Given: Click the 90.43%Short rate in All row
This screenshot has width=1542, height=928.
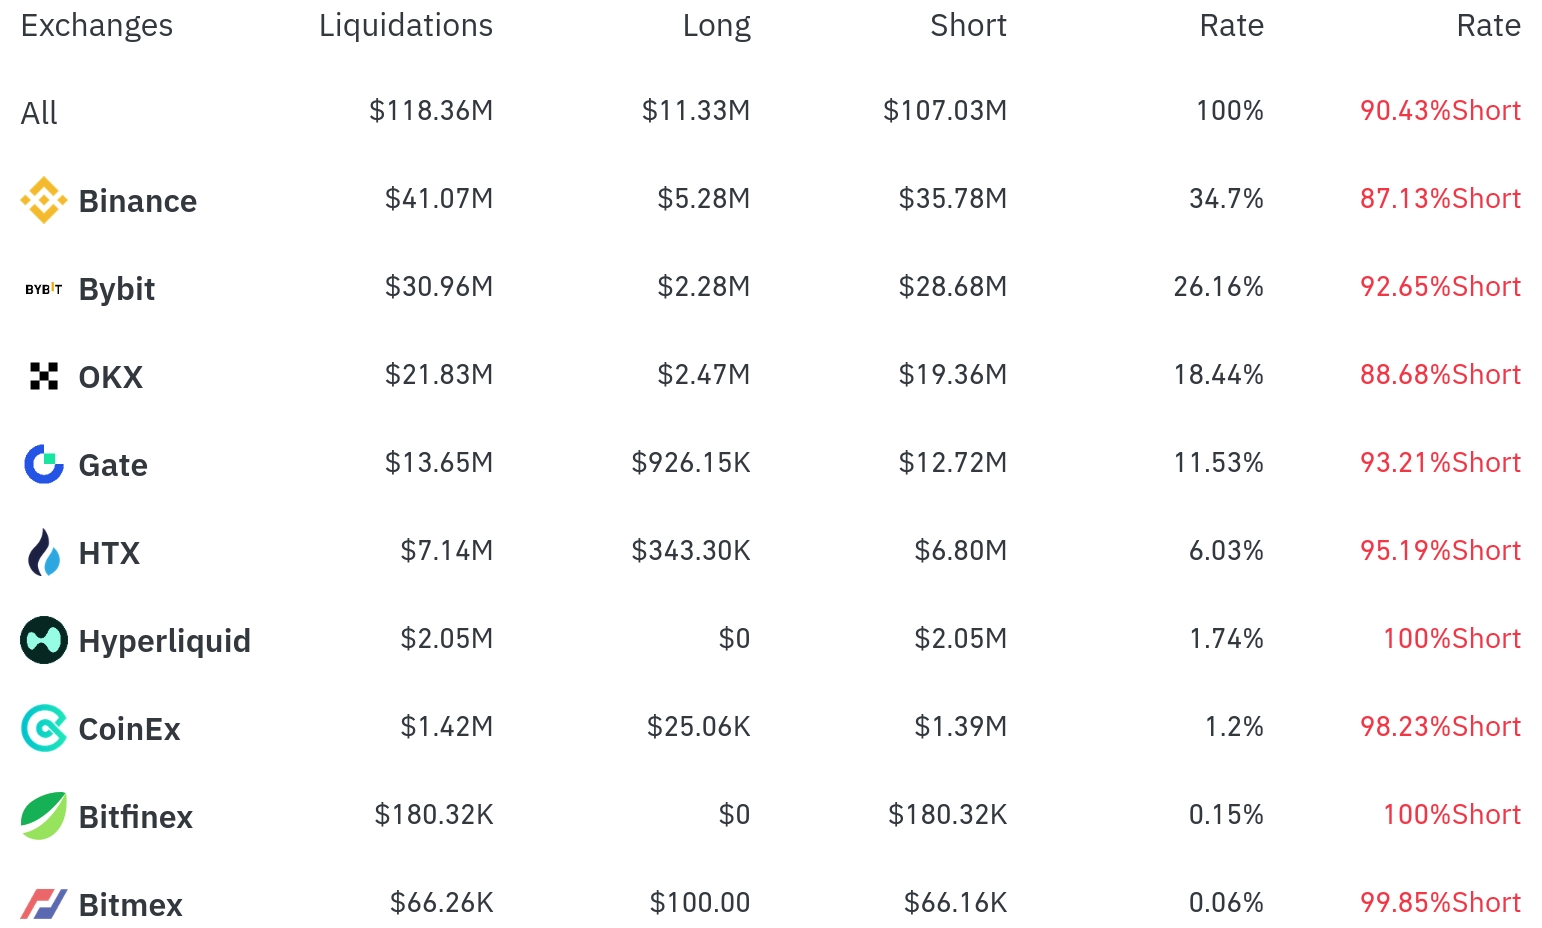Looking at the screenshot, I should [x=1440, y=111].
